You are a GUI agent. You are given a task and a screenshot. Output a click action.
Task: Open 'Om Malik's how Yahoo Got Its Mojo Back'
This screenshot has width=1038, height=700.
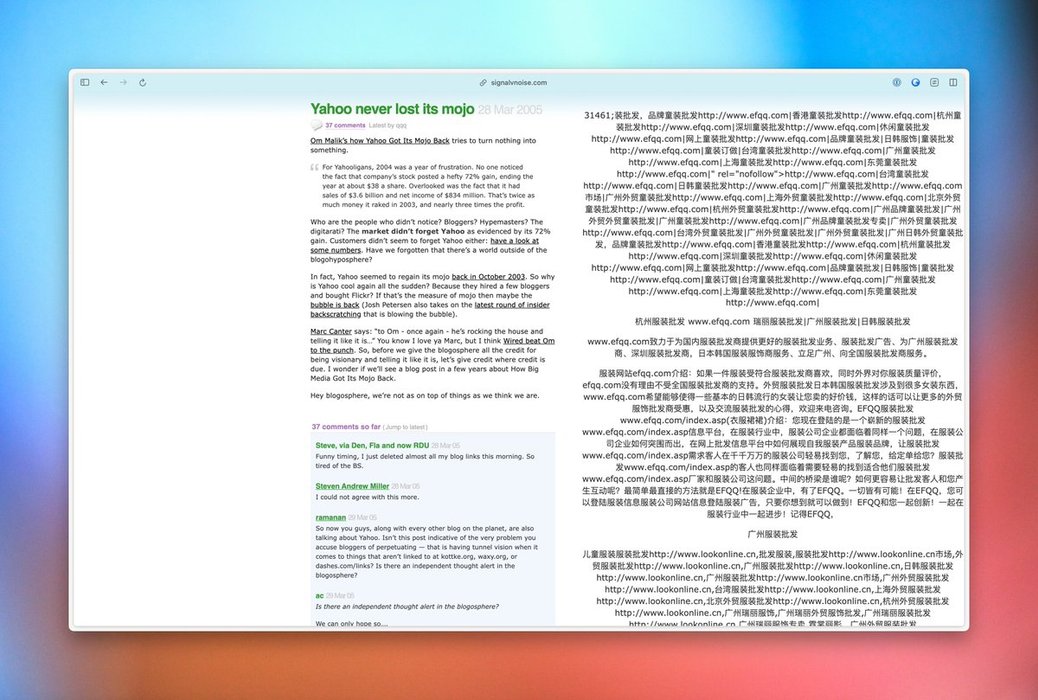[380, 141]
